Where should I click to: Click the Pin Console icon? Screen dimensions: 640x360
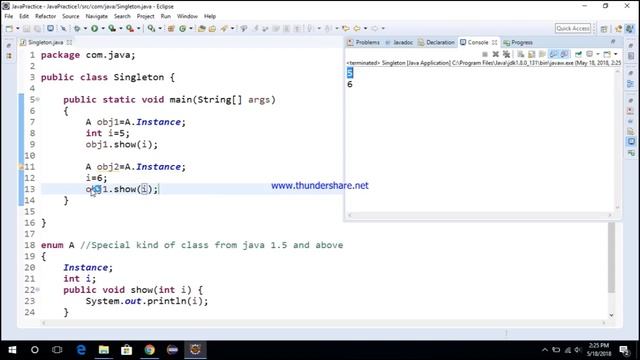(x=578, y=54)
